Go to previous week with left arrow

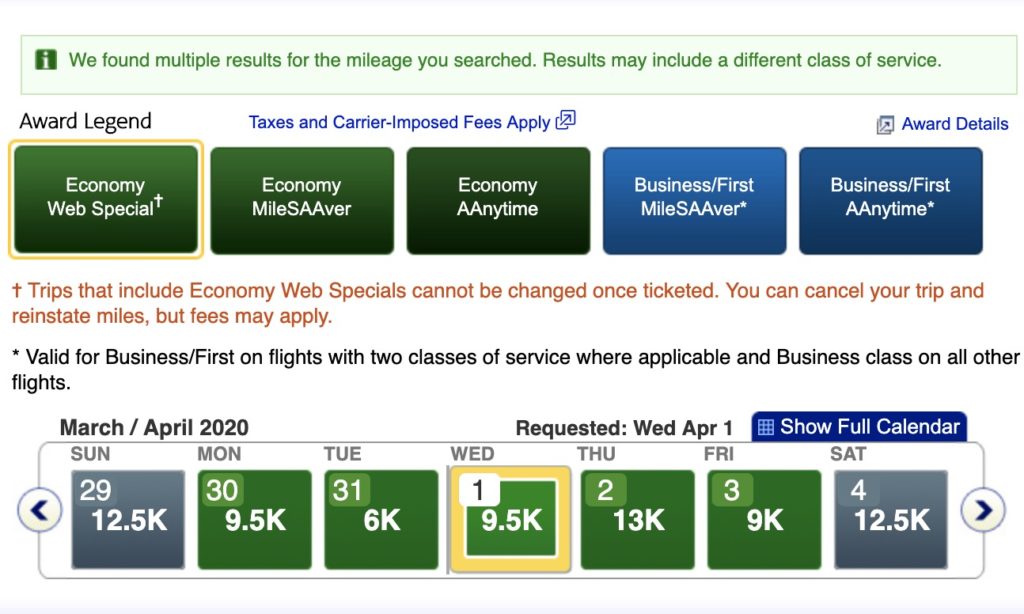click(x=39, y=511)
